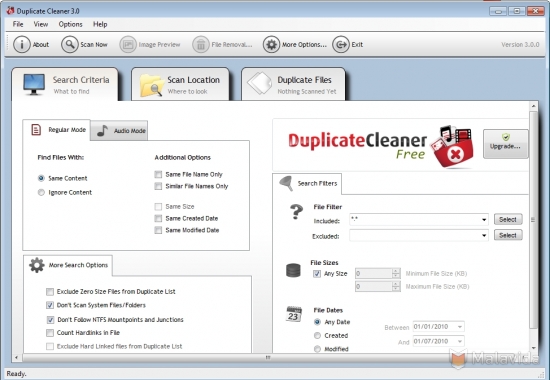
Task: Click Select button for Excluded filter
Action: (508, 235)
